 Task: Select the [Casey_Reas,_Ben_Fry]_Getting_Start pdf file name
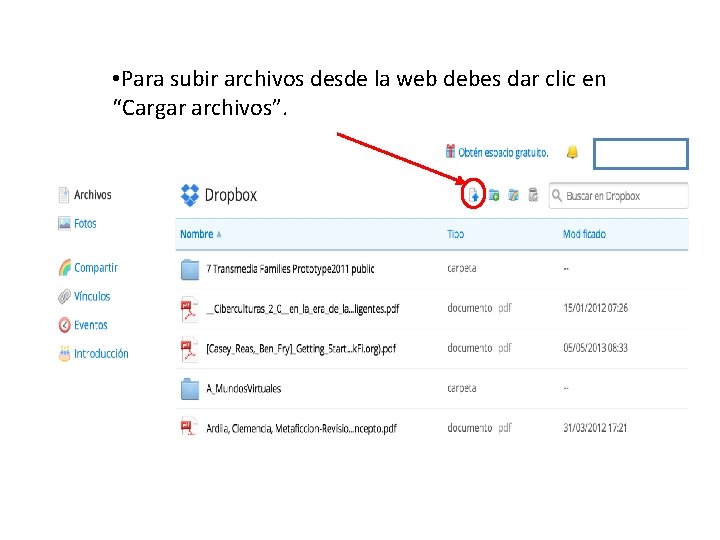click(301, 349)
